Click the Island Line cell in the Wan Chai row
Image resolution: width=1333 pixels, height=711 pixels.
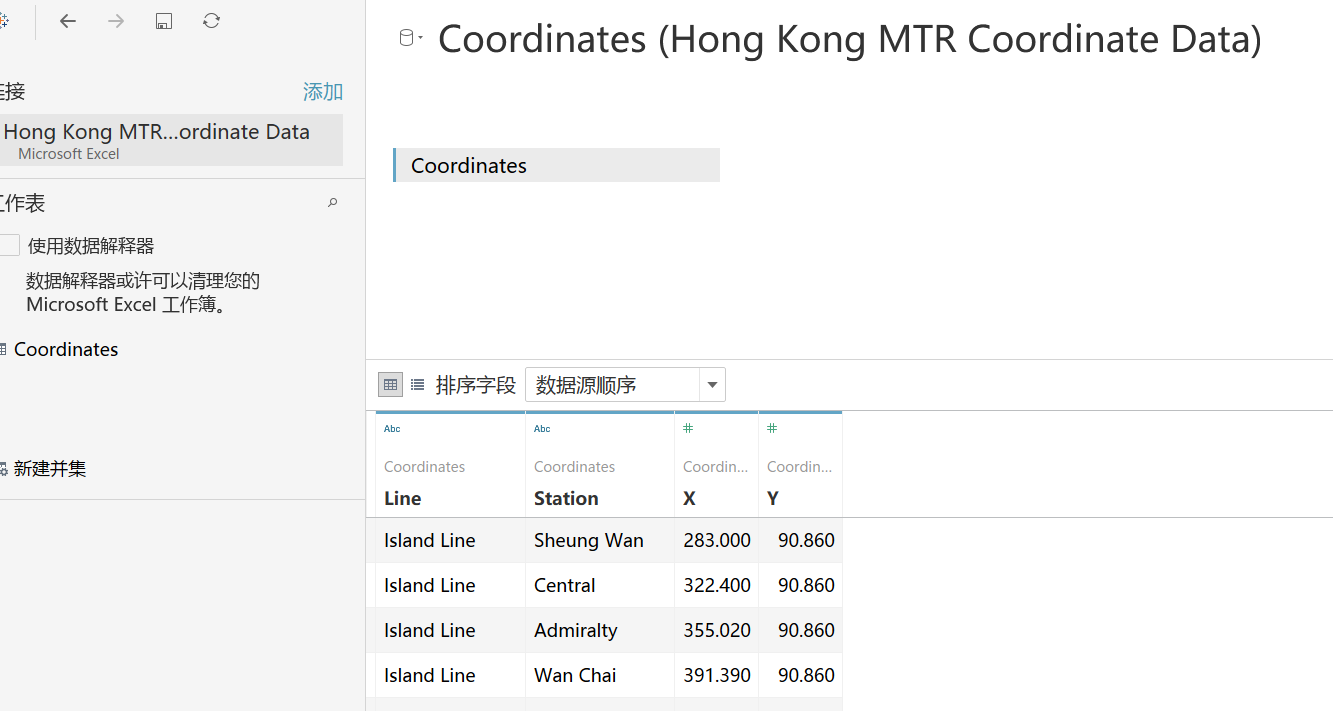451,675
